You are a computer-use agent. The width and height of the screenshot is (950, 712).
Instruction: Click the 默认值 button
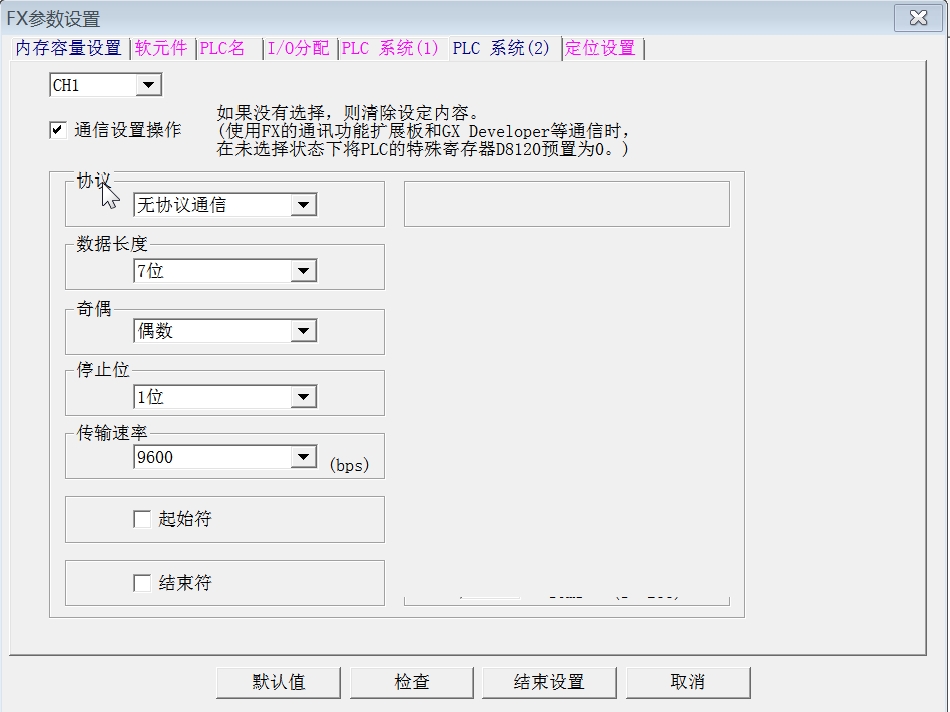[x=278, y=682]
